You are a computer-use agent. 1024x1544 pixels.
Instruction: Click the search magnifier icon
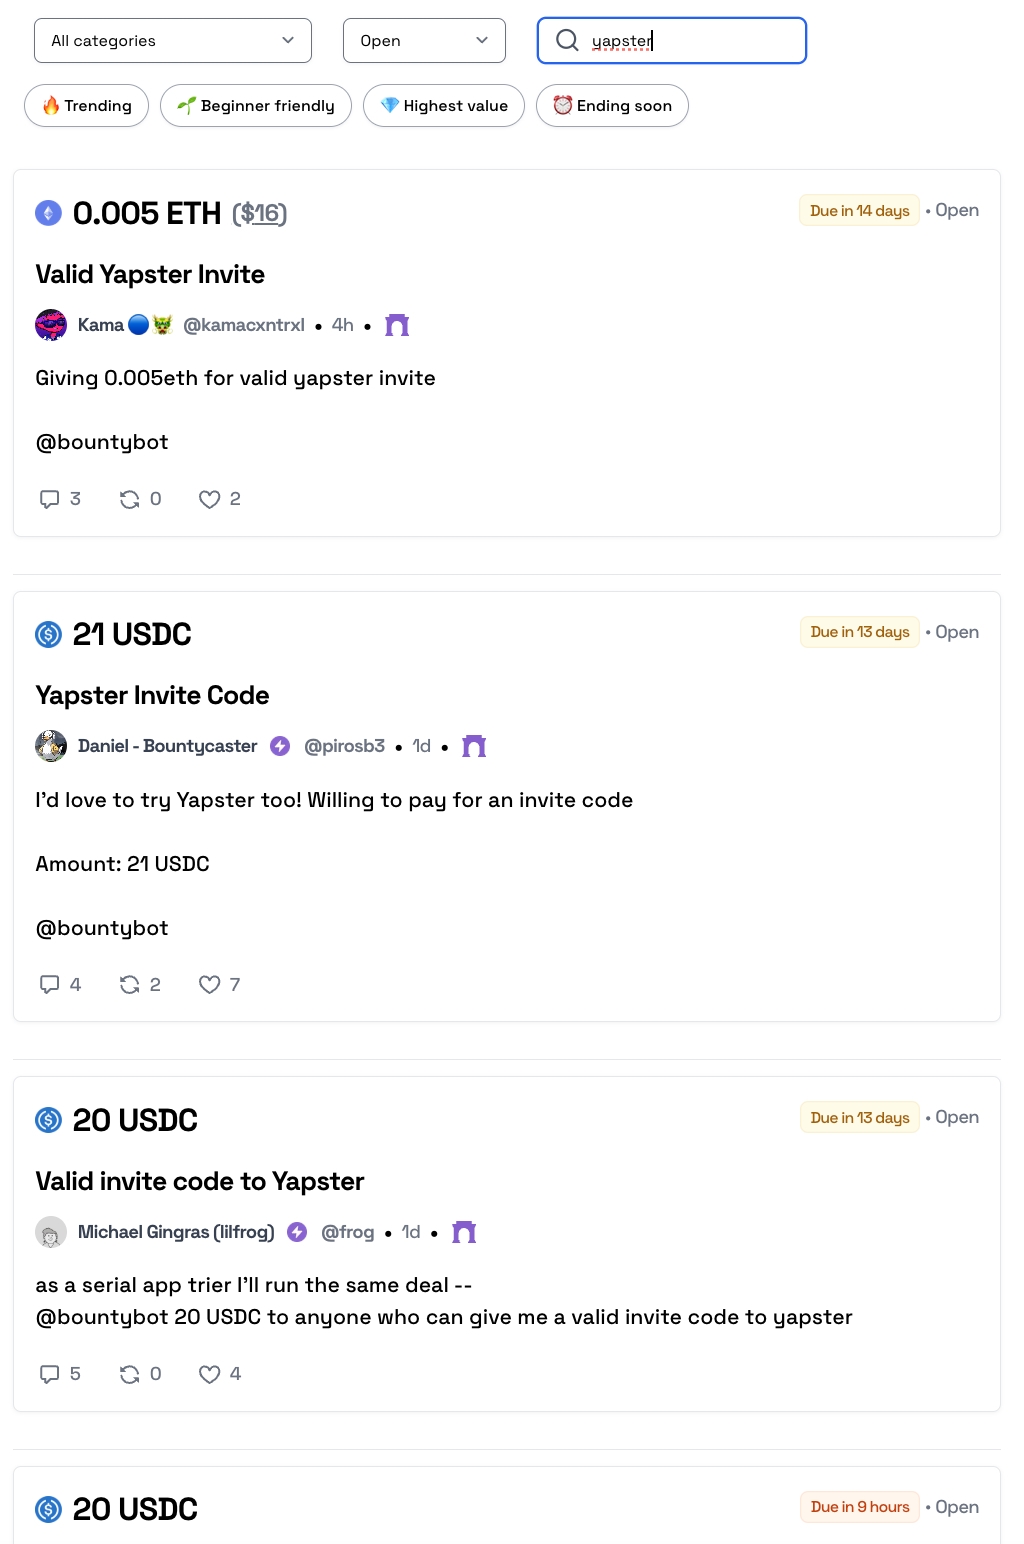point(567,40)
